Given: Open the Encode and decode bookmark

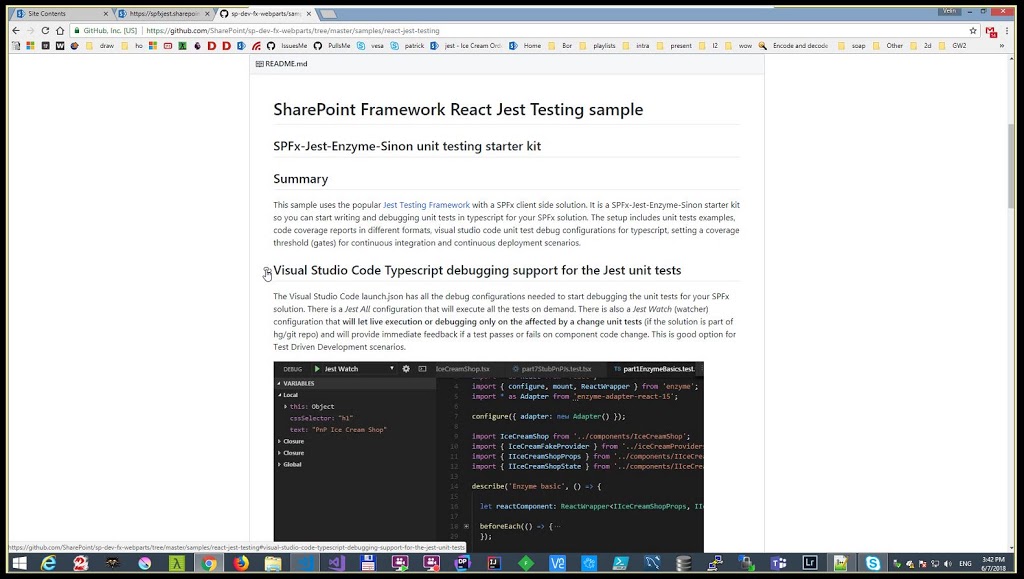Looking at the screenshot, I should coord(793,46).
